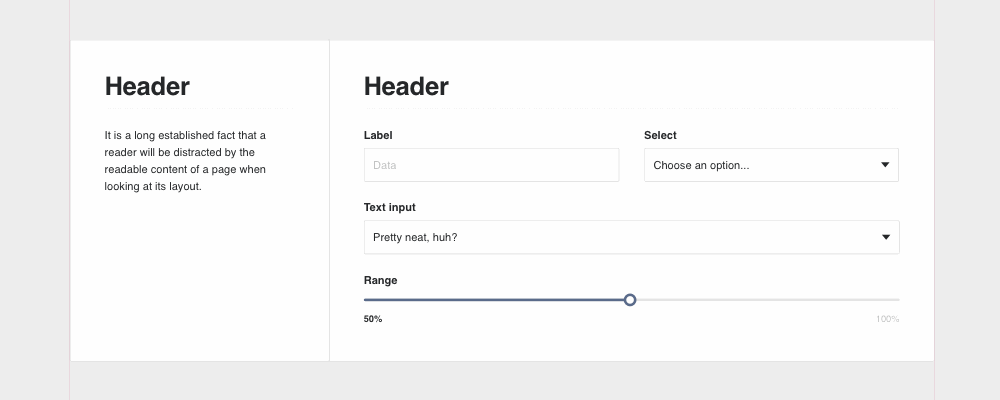Click the Header title in the form panel
Image resolution: width=1000 pixels, height=400 pixels.
pyautogui.click(x=406, y=87)
